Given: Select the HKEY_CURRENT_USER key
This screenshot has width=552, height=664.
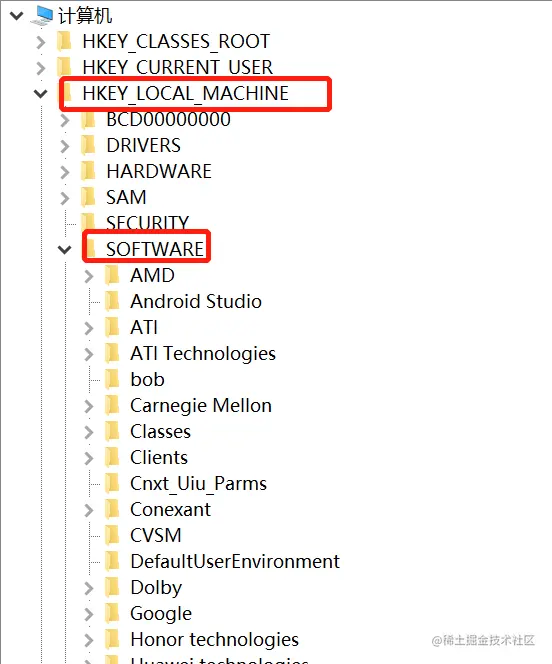Looking at the screenshot, I should [x=177, y=67].
